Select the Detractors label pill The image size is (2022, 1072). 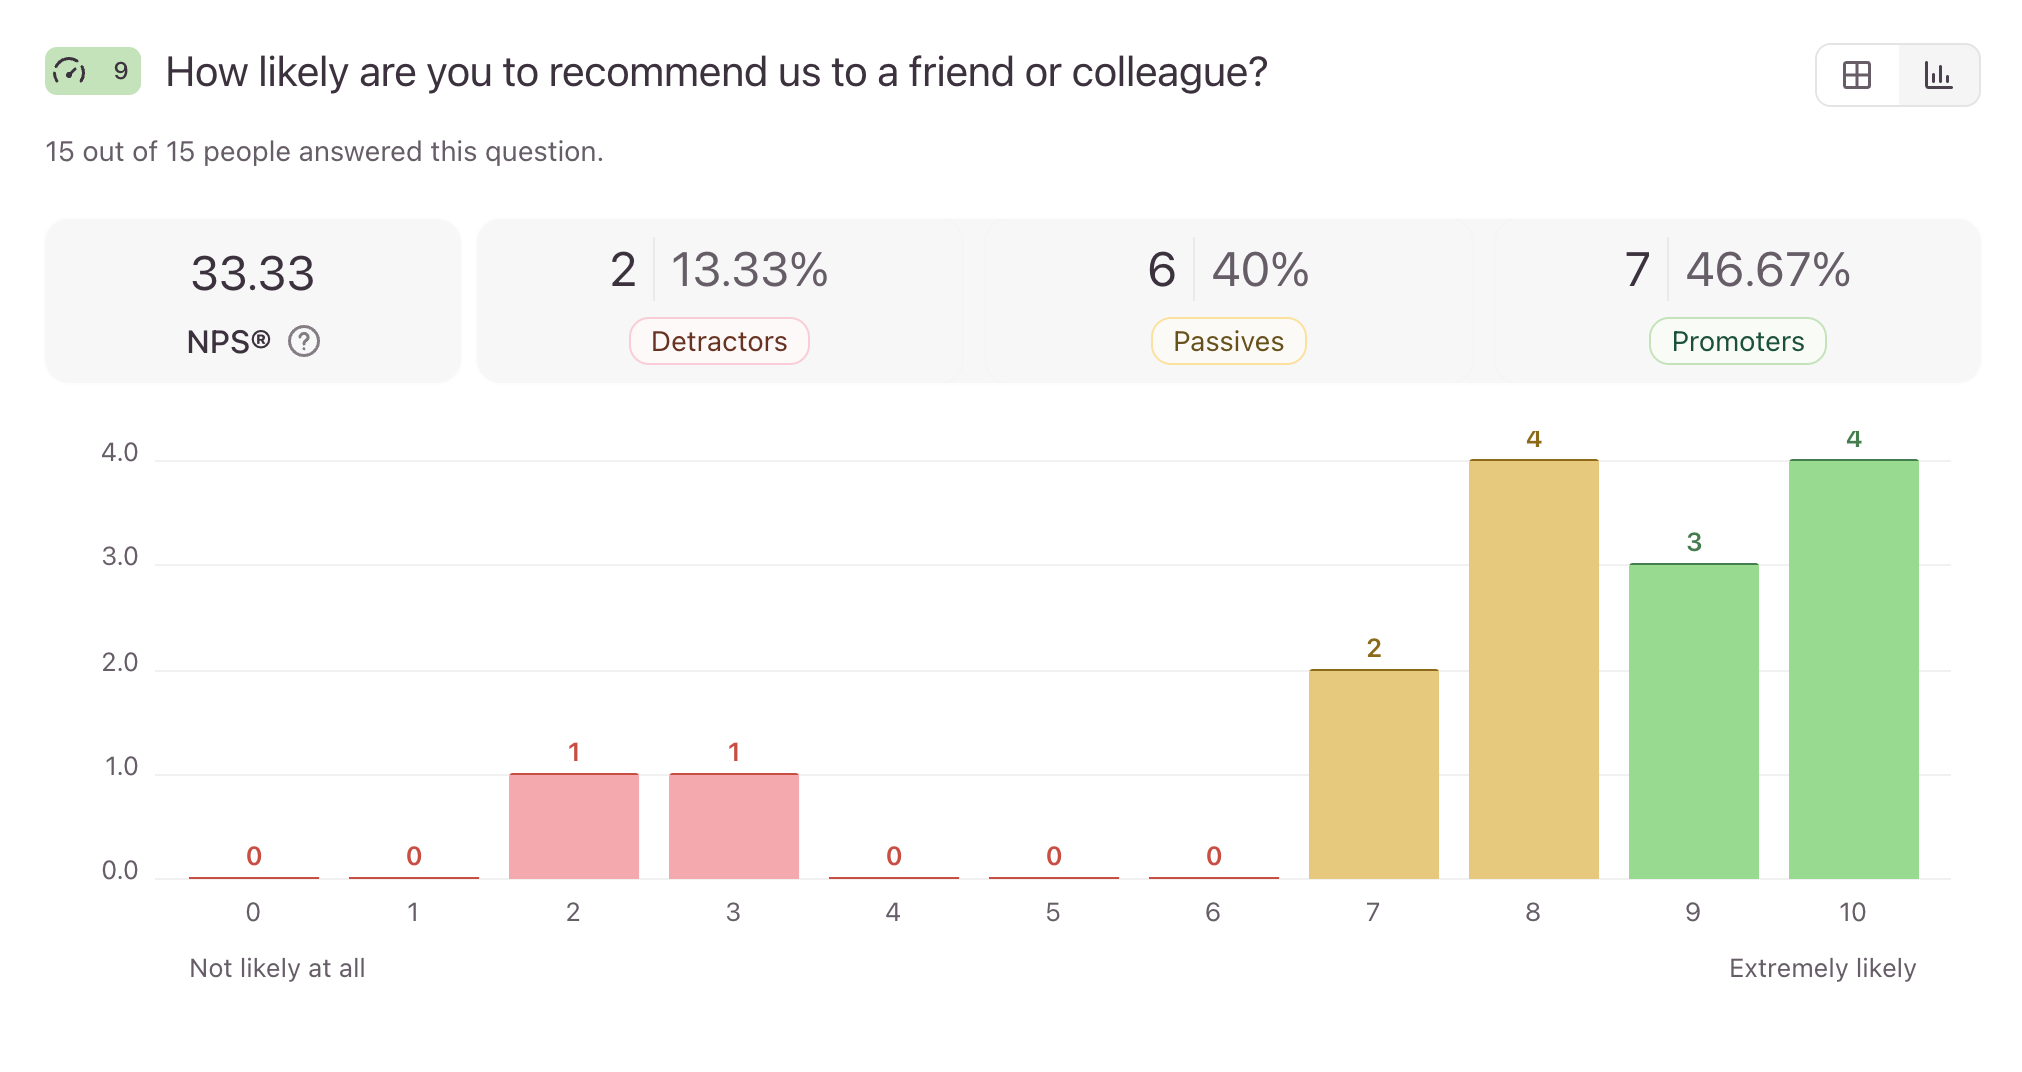[719, 342]
